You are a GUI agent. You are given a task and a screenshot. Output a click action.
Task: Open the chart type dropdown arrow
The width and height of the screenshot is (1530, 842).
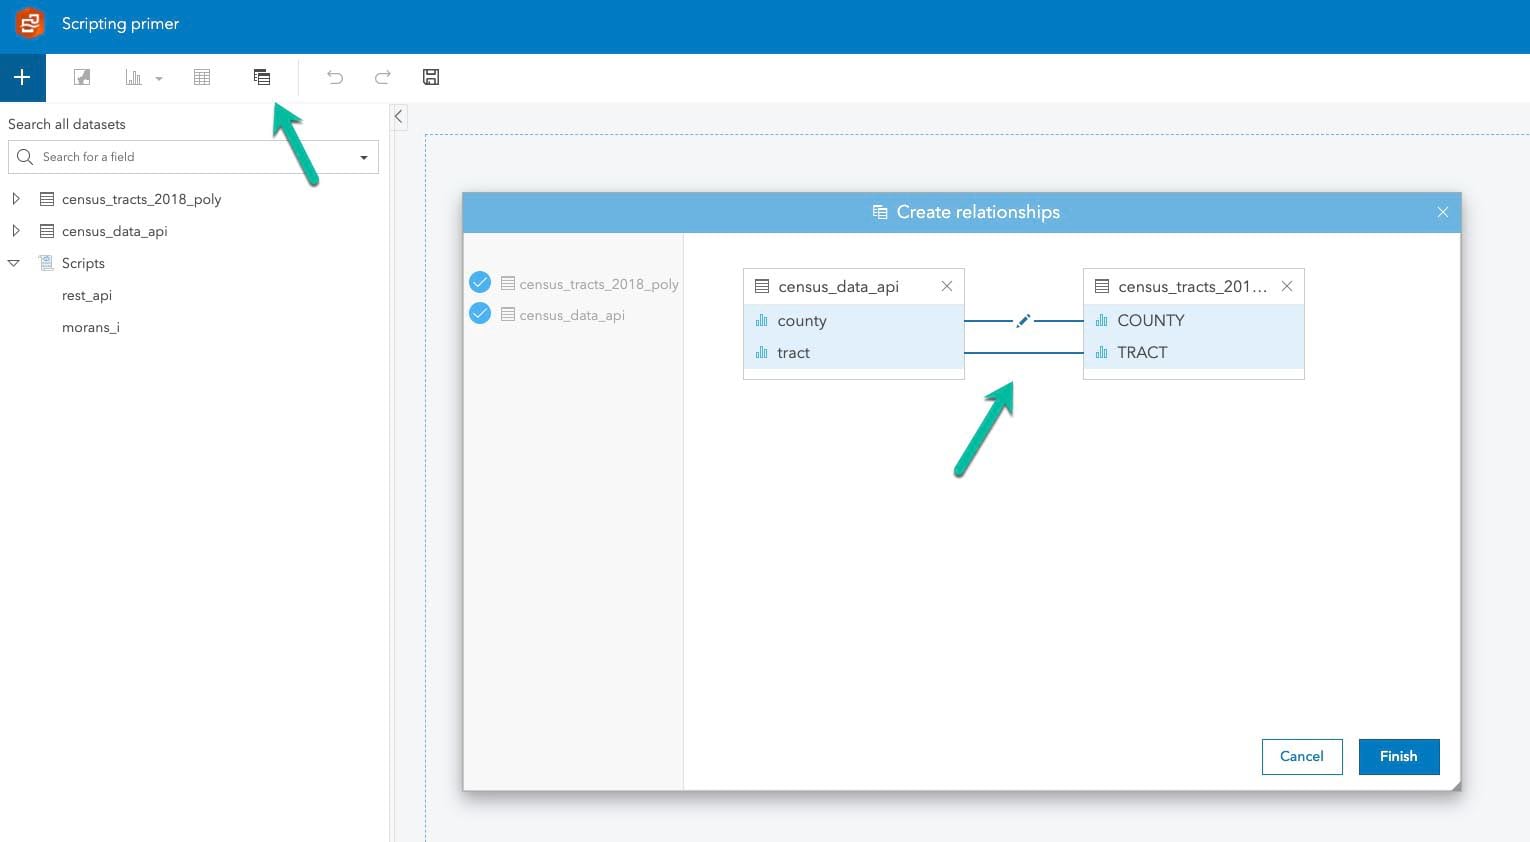[x=158, y=79]
